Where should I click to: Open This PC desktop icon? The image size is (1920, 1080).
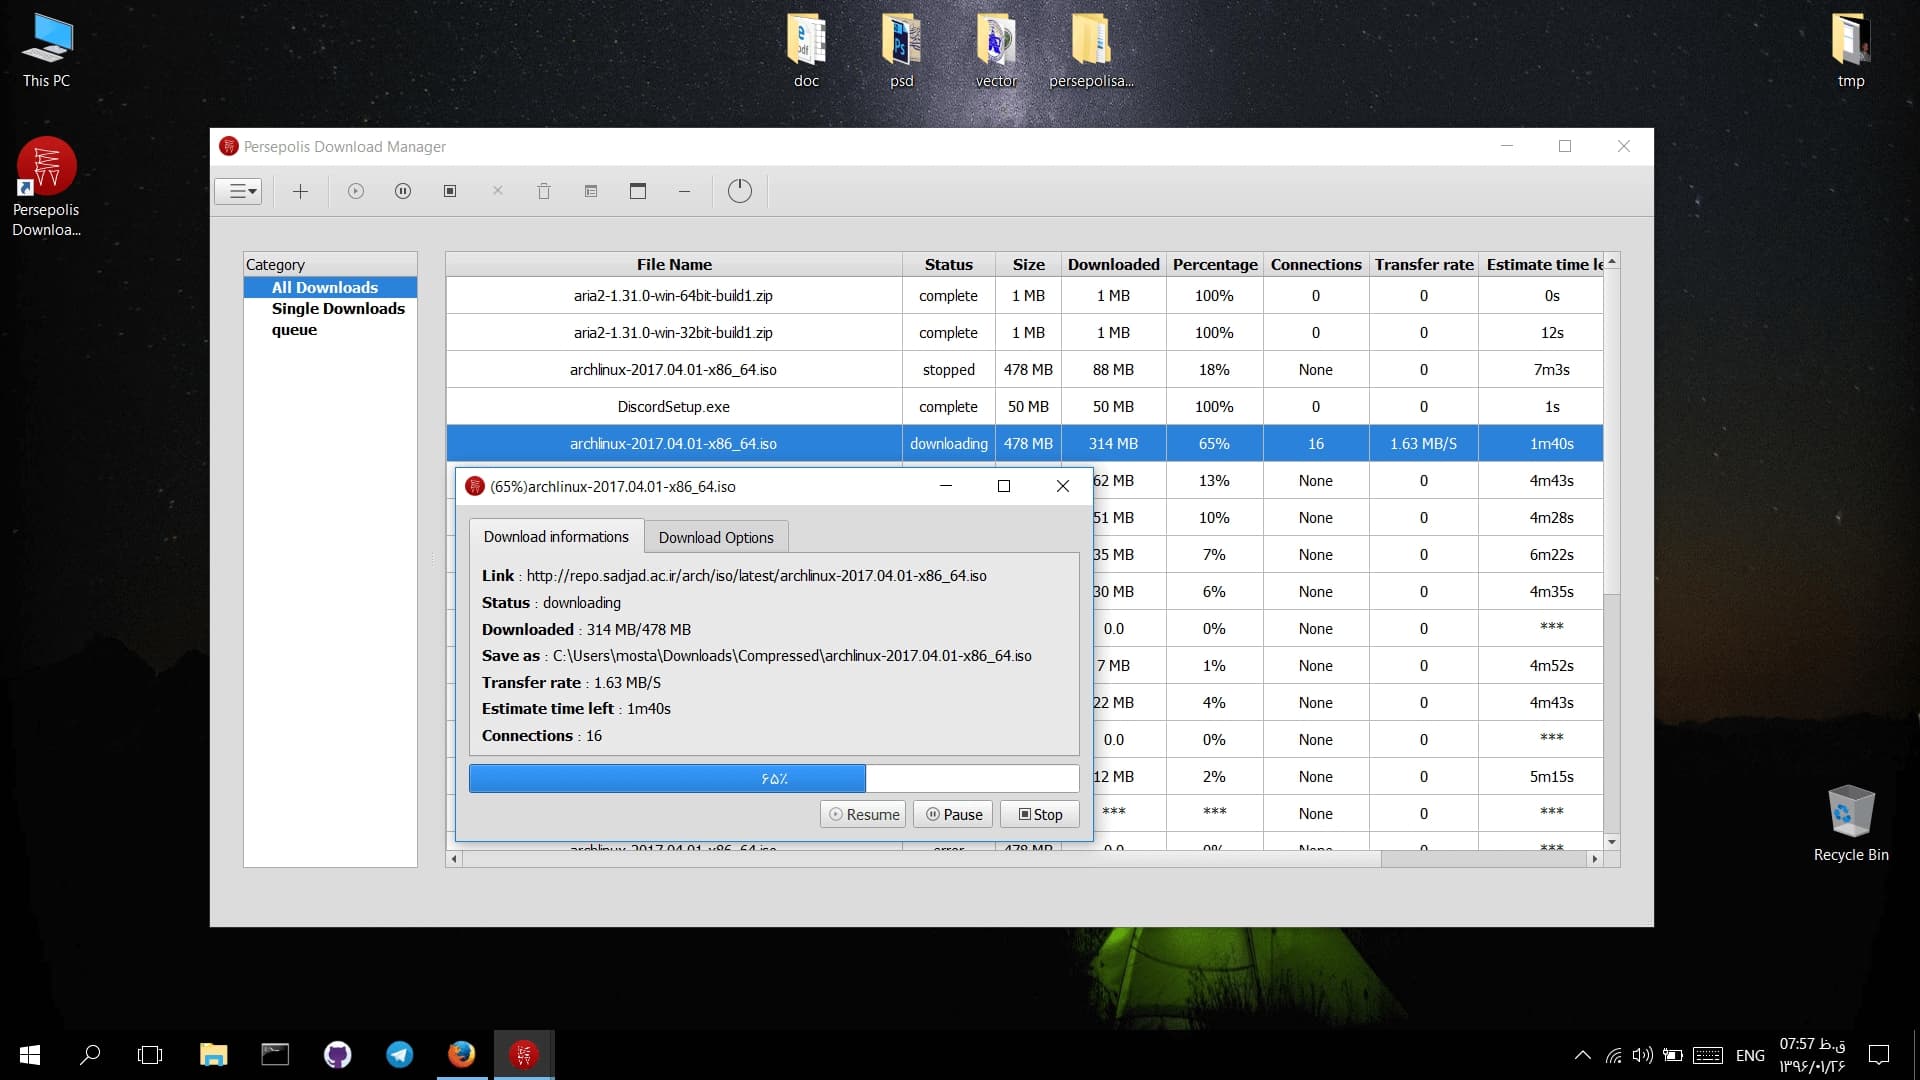click(x=46, y=51)
